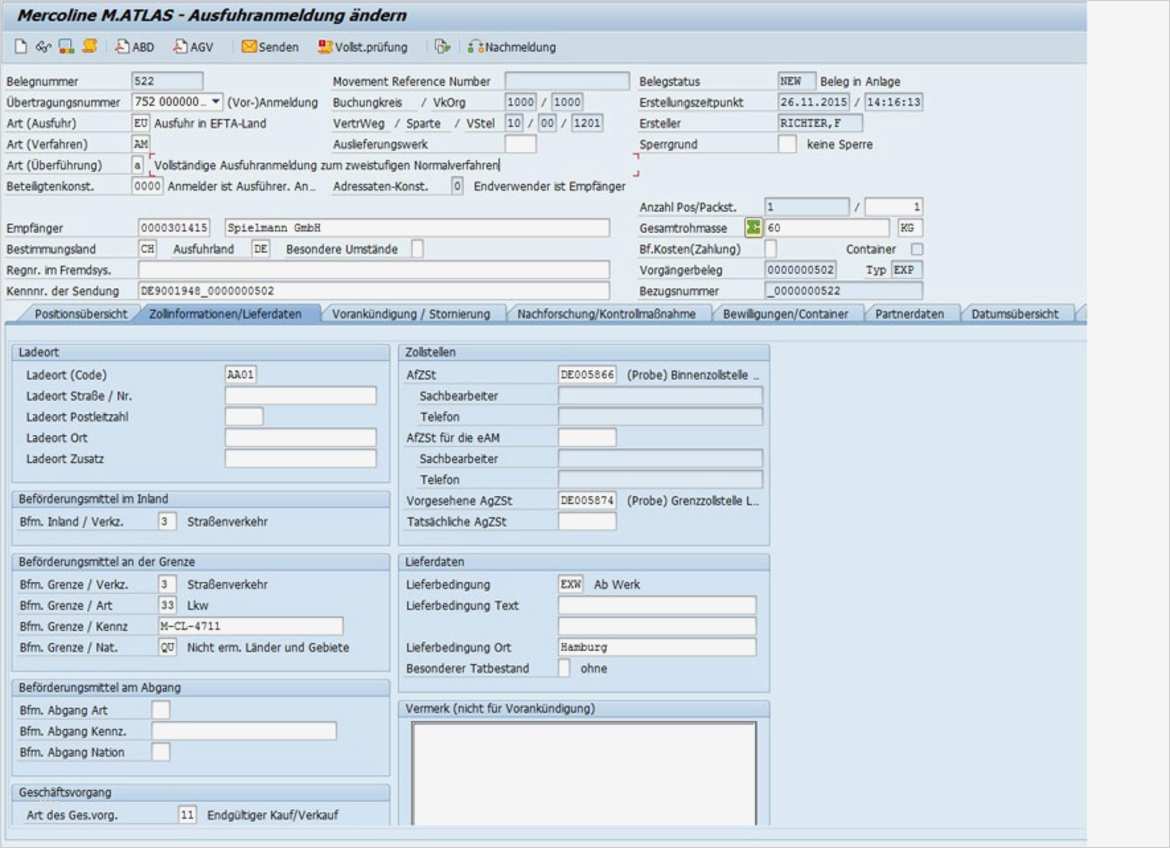Screen dimensions: 1170x848
Task: Click the Erstellungszeitpunkt date field
Action: point(813,102)
